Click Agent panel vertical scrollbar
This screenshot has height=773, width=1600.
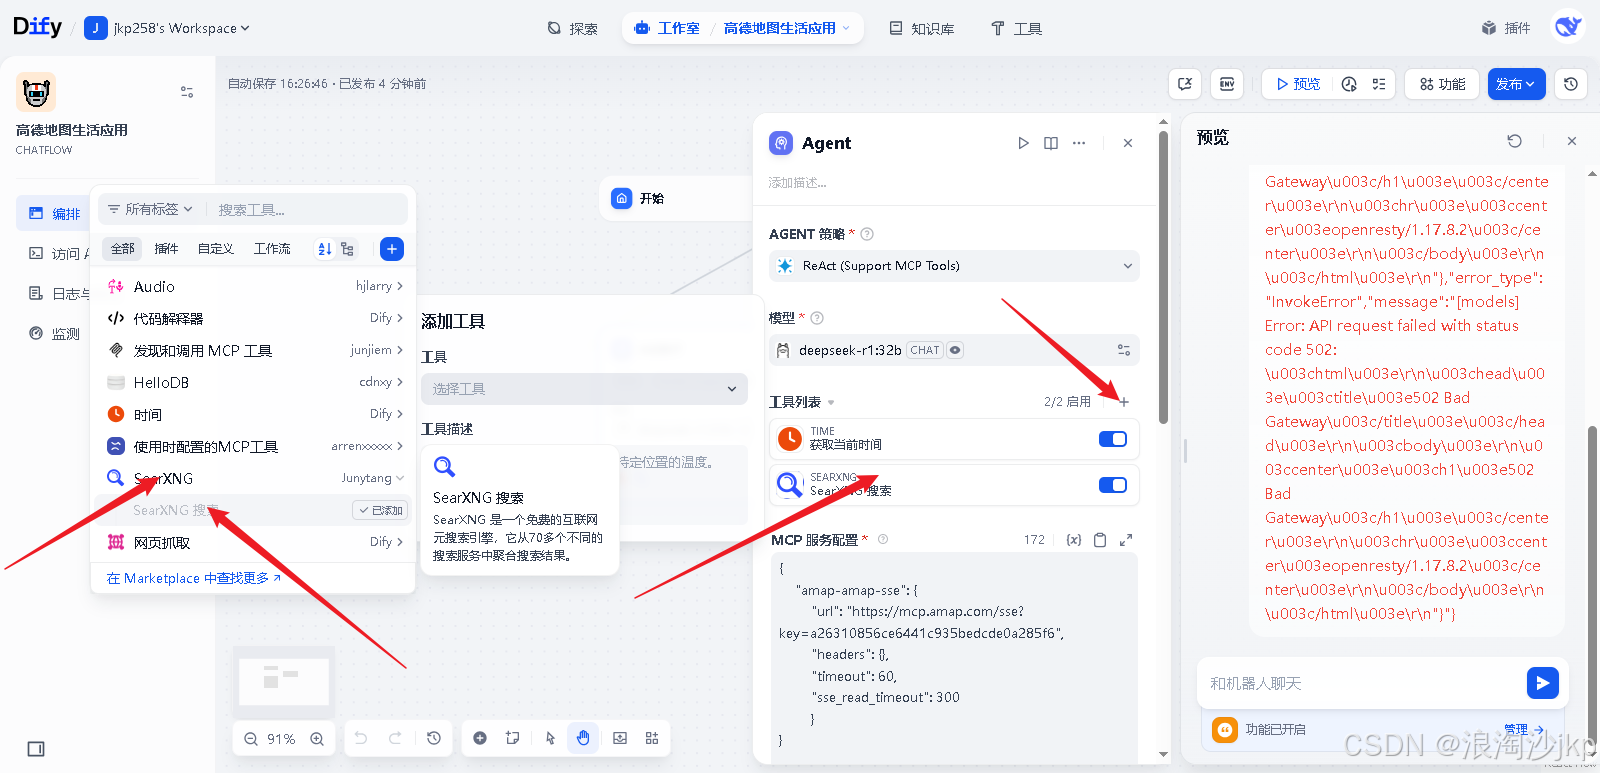1163,275
